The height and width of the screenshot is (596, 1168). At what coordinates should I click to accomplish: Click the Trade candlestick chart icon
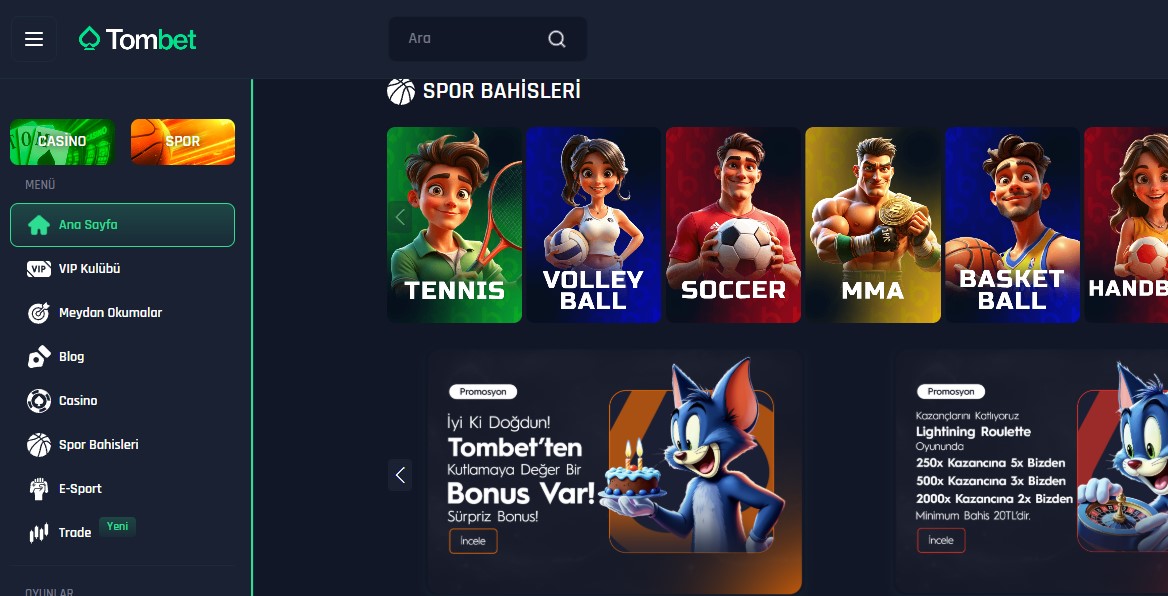[39, 533]
